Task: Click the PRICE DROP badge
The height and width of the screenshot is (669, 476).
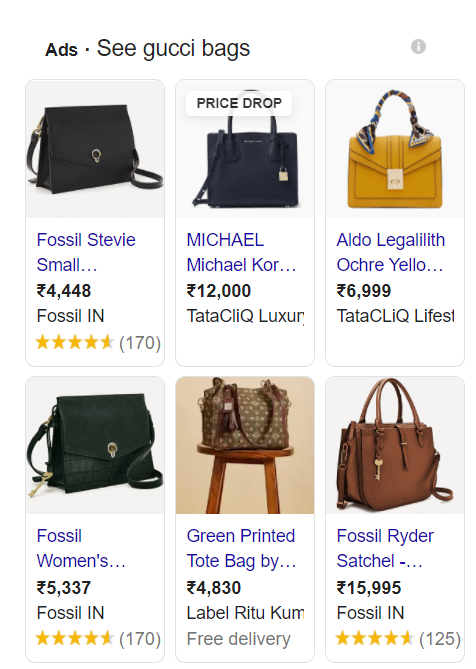Action: coord(239,103)
